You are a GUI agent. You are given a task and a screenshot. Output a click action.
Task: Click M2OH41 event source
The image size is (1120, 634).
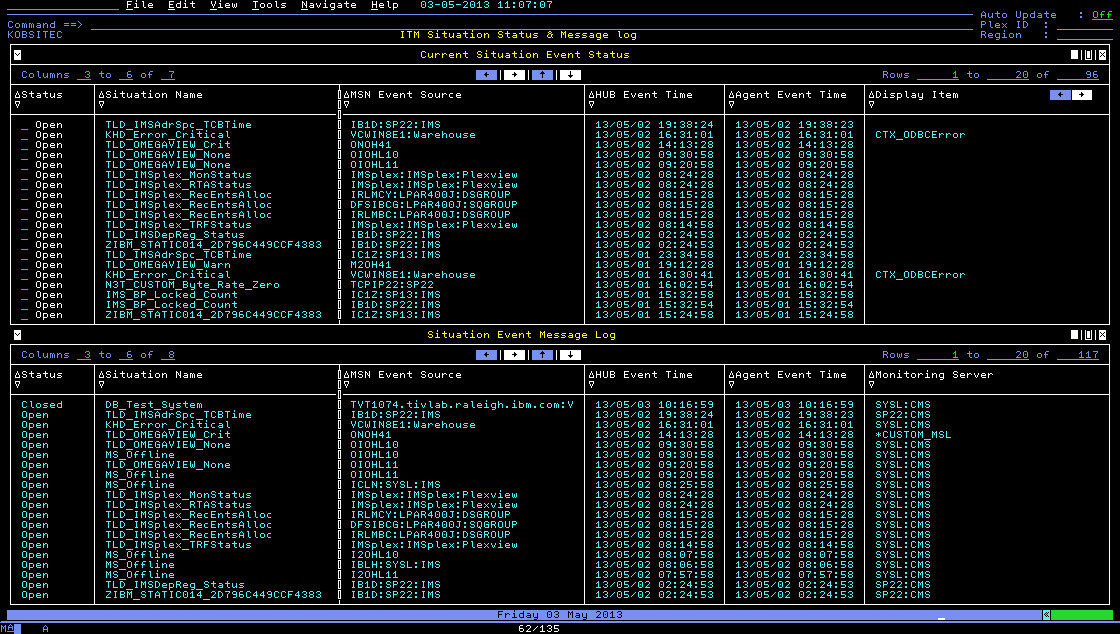tap(371, 265)
